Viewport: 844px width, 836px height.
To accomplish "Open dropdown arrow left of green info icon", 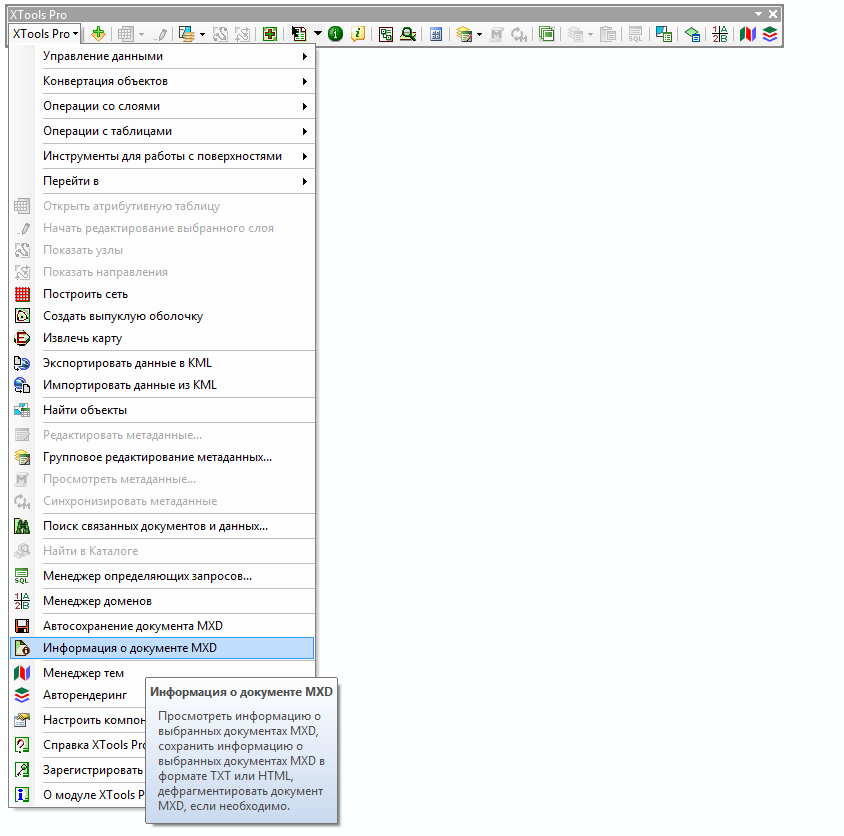I will point(318,34).
